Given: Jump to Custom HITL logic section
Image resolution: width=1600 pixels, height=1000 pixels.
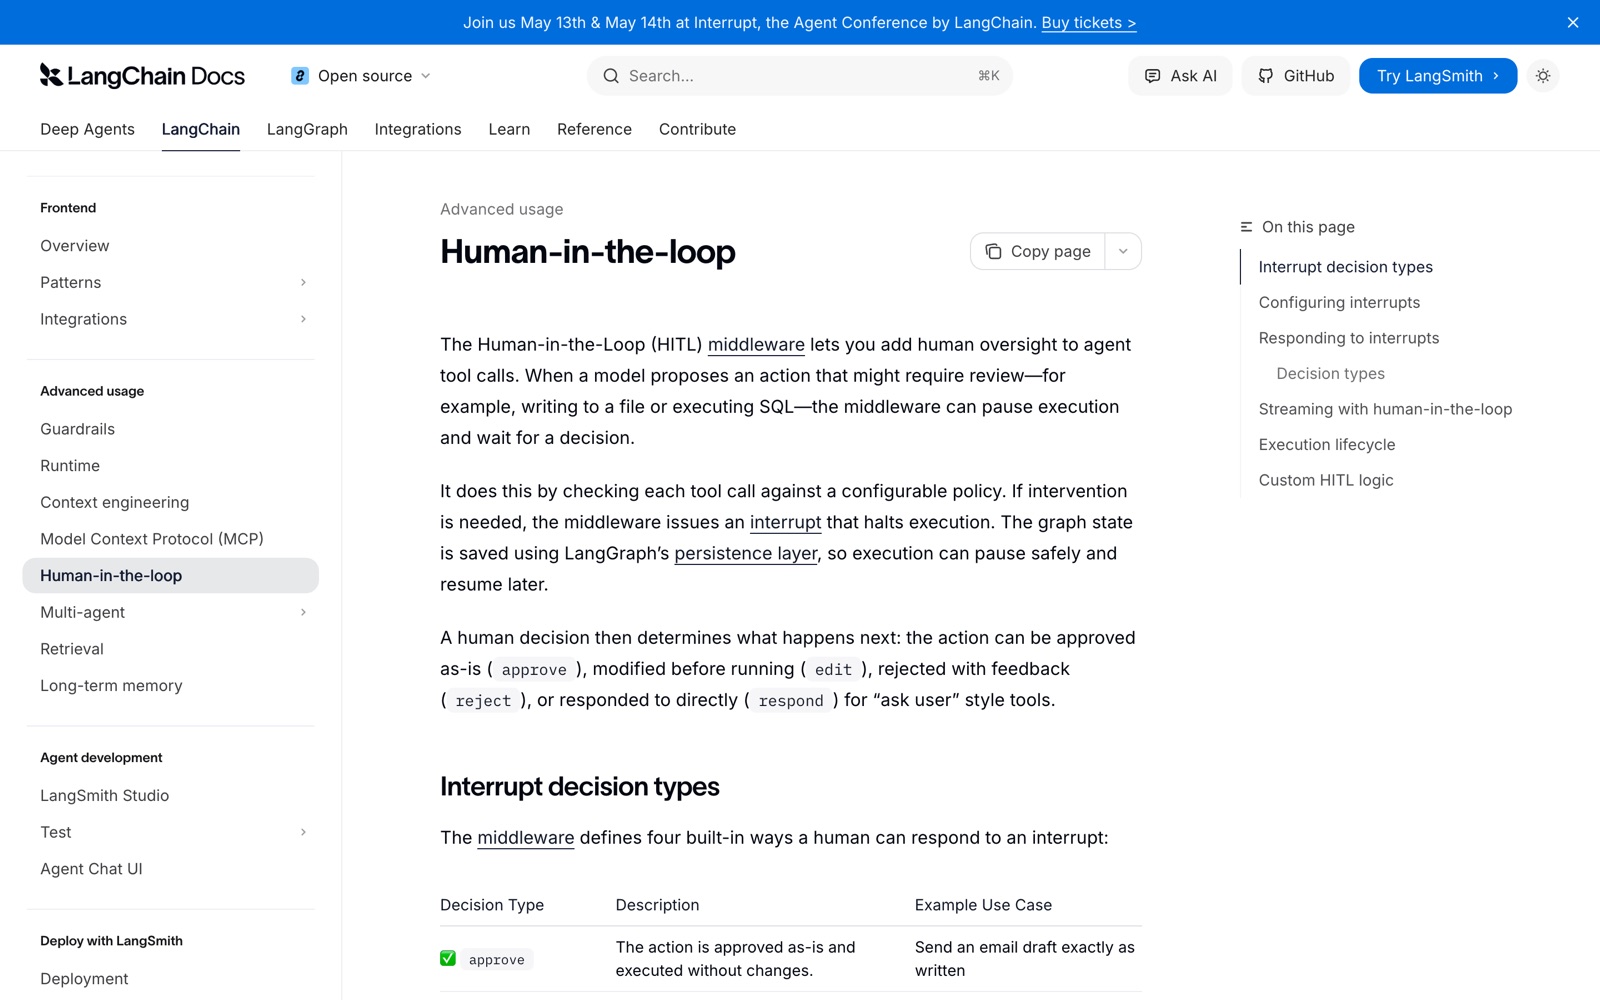Looking at the screenshot, I should (1325, 480).
